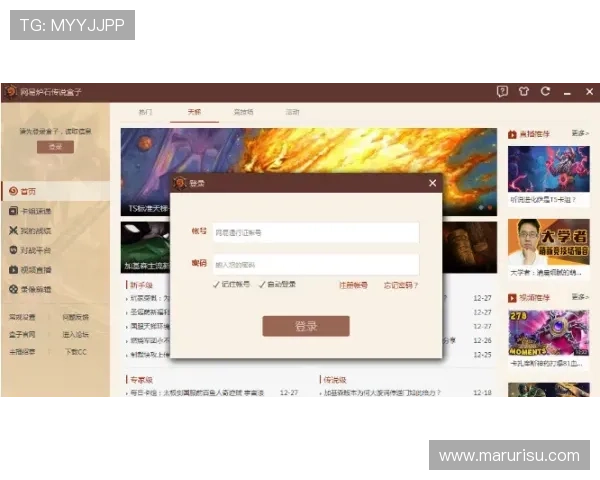Close the Hearthstone box main window

[x=589, y=91]
